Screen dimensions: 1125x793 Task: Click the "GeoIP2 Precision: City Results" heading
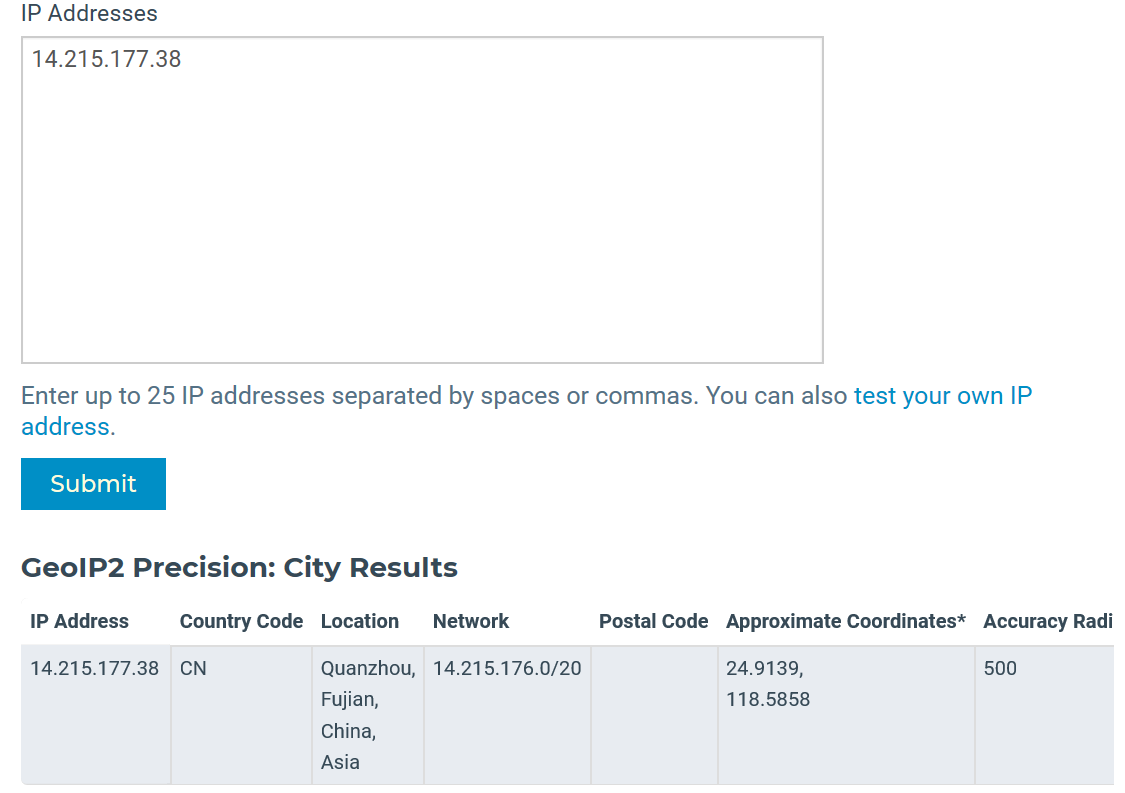pyautogui.click(x=239, y=568)
